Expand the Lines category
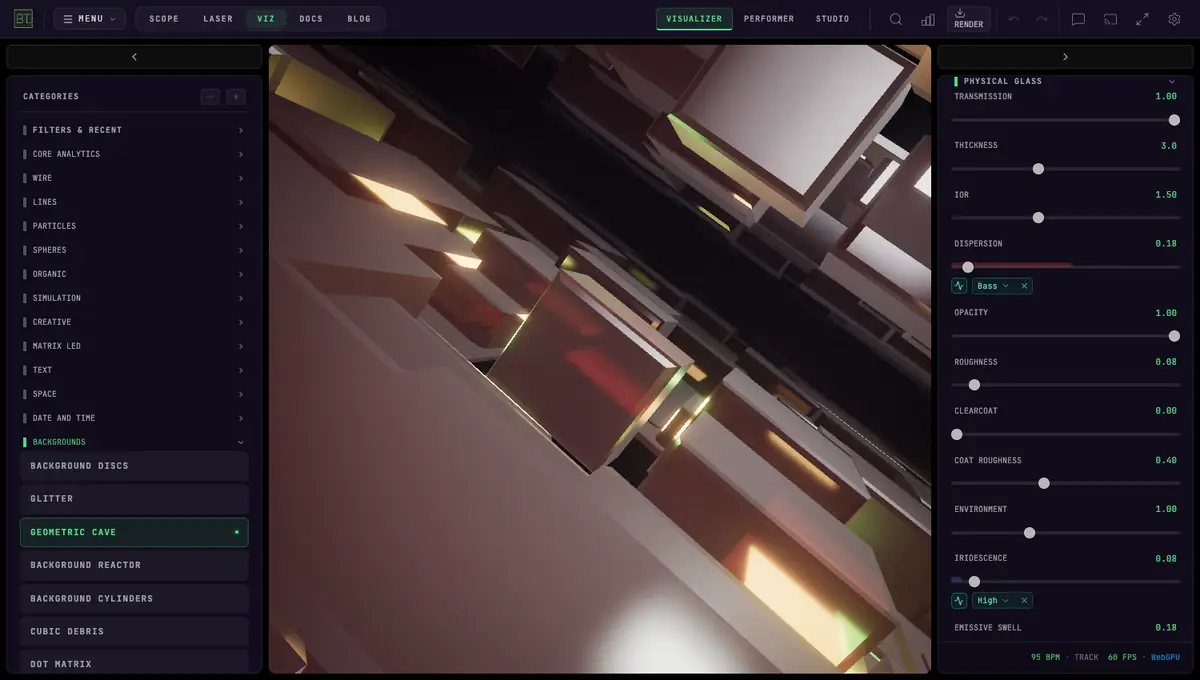The height and width of the screenshot is (680, 1200). pos(134,202)
